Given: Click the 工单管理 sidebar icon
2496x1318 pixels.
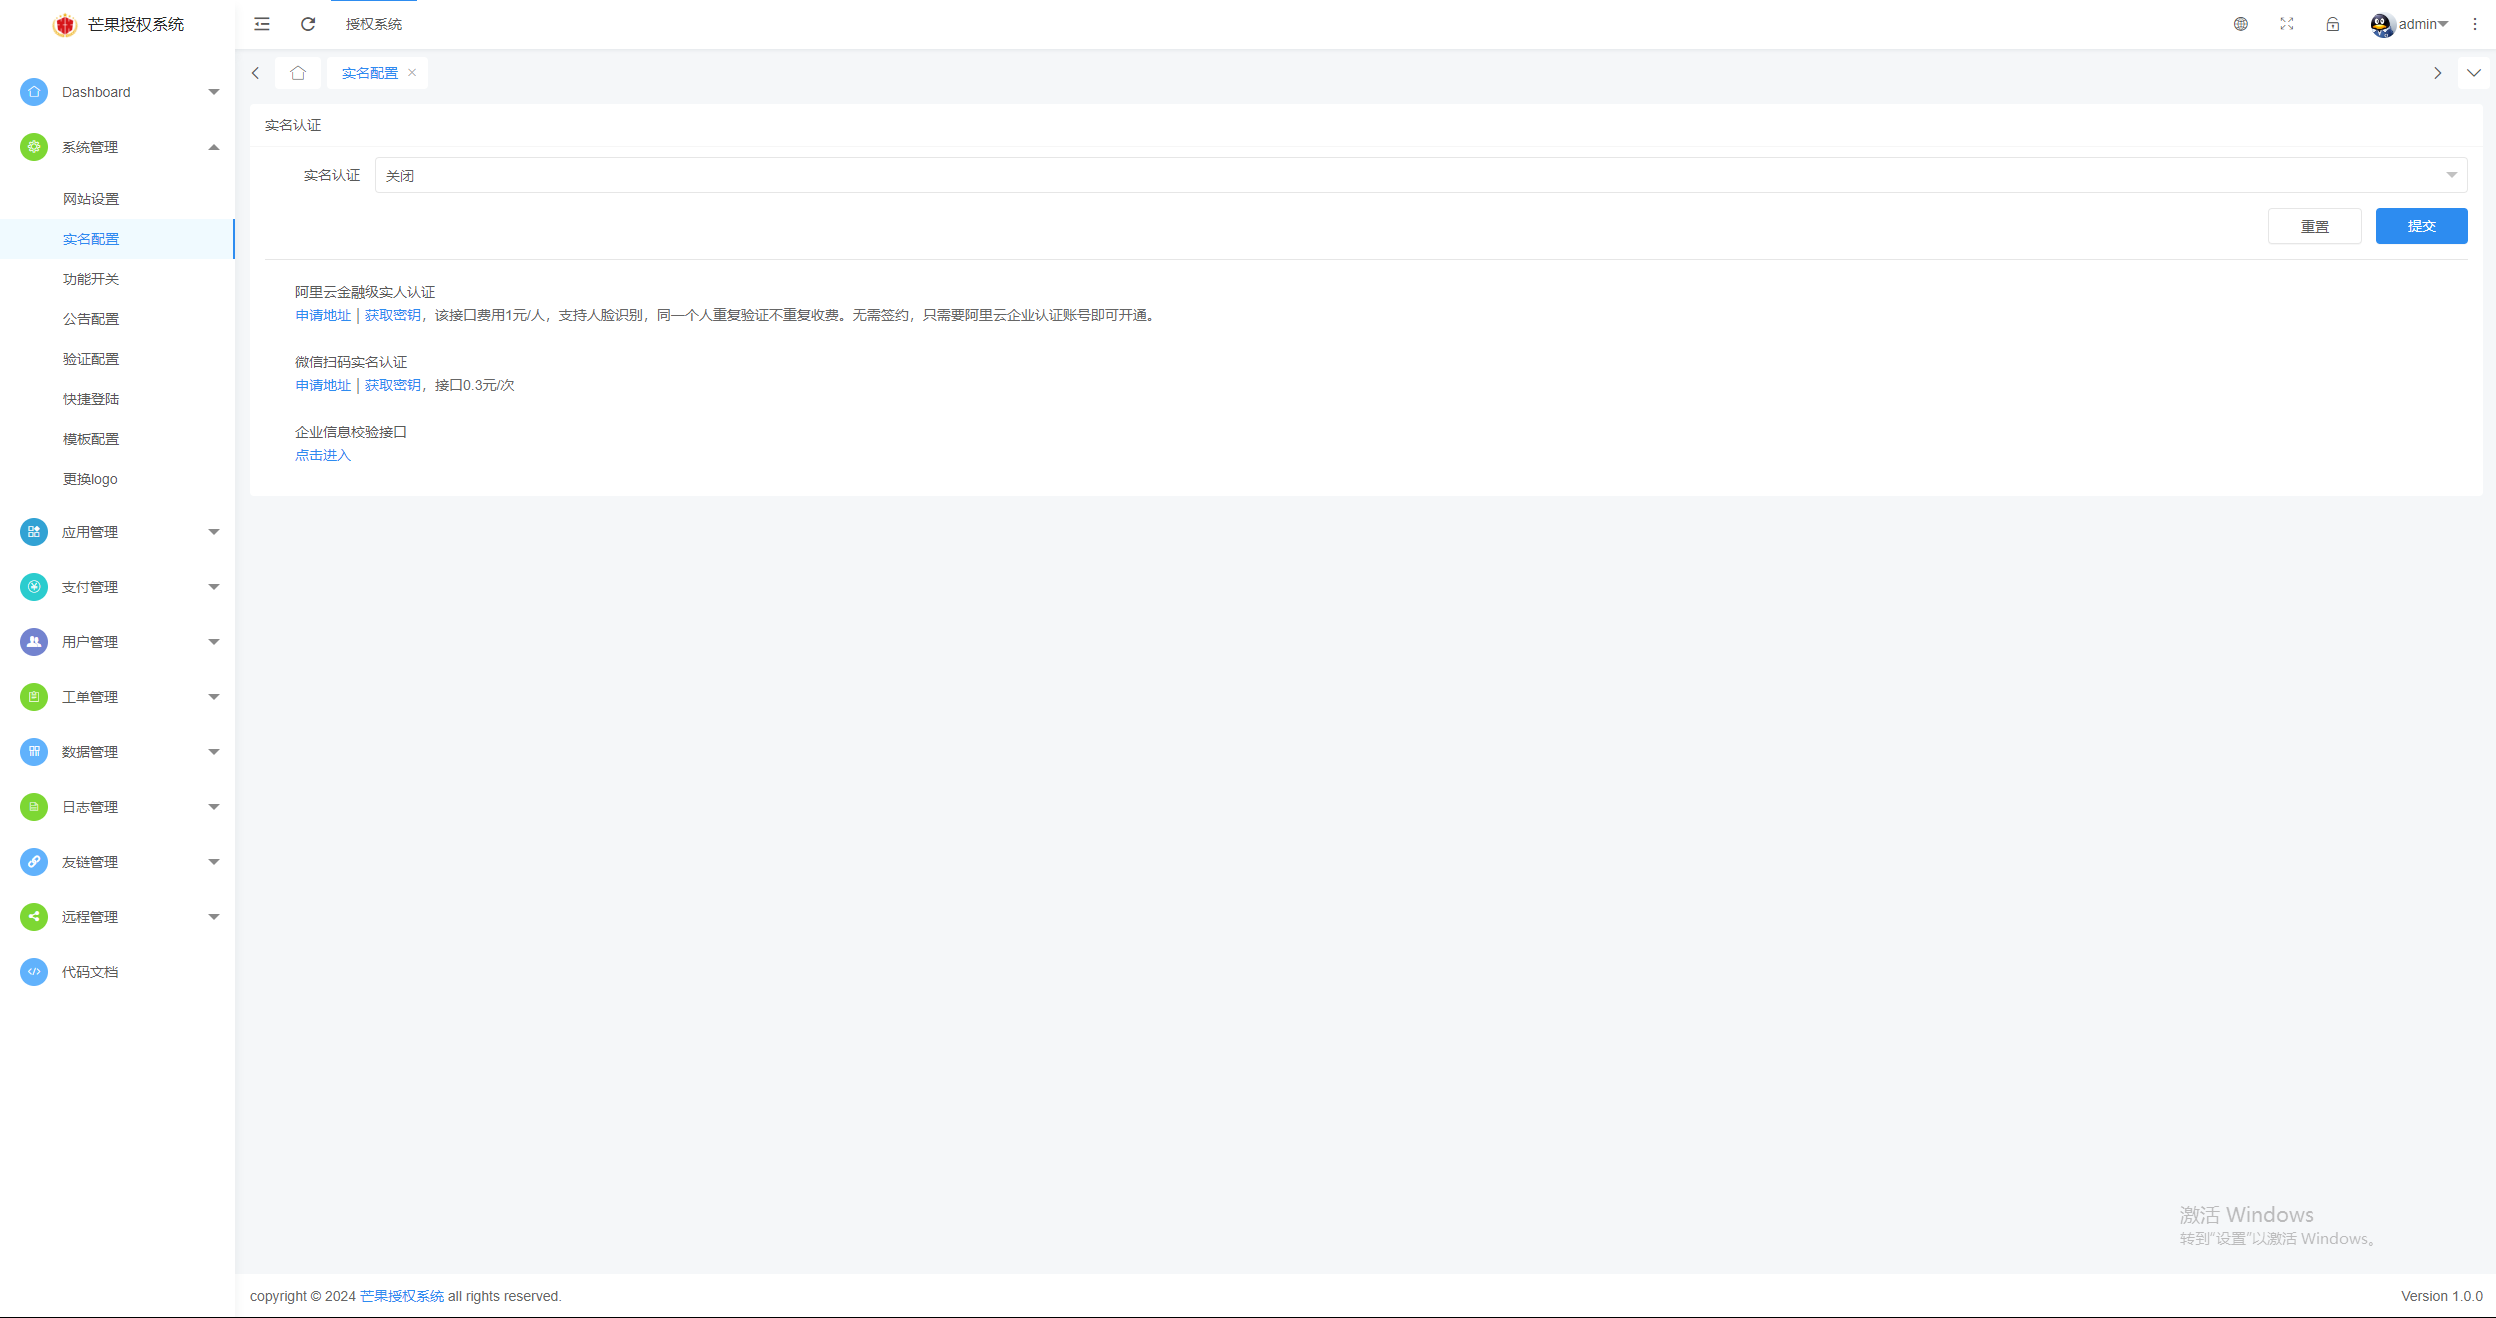Looking at the screenshot, I should pos(34,697).
